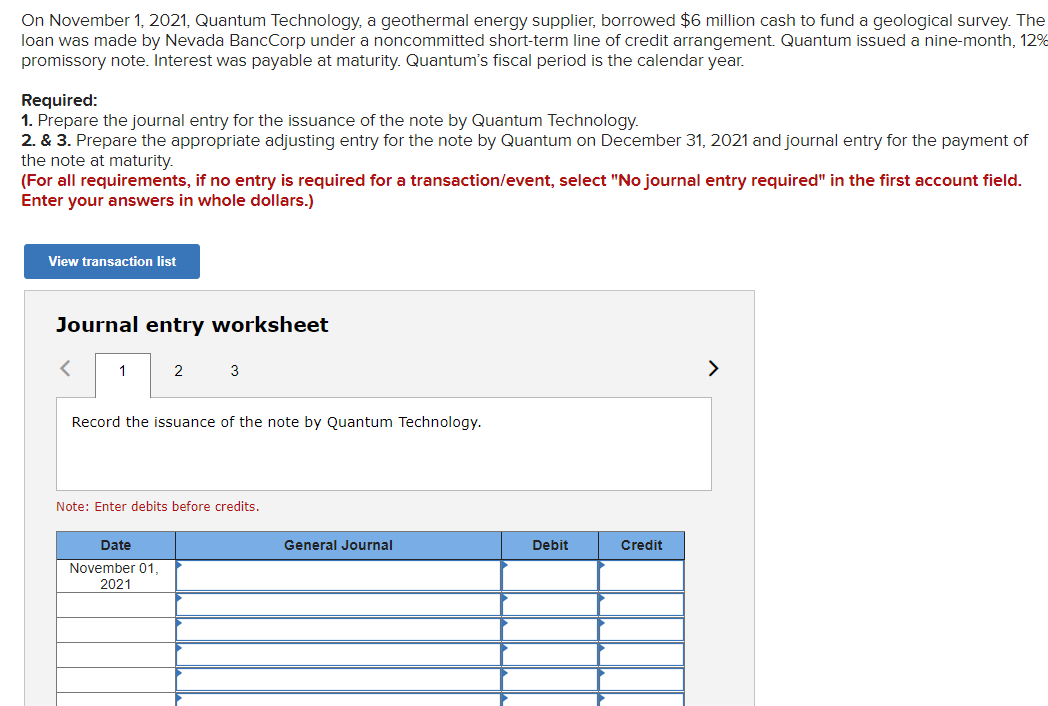This screenshot has height=706, width=1048.
Task: Click Credit field in third row
Action: pos(642,630)
